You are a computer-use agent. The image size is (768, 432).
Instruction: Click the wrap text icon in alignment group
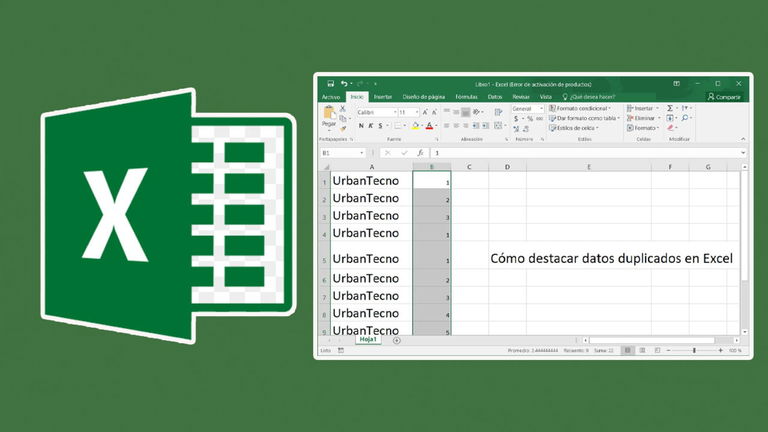(x=498, y=112)
